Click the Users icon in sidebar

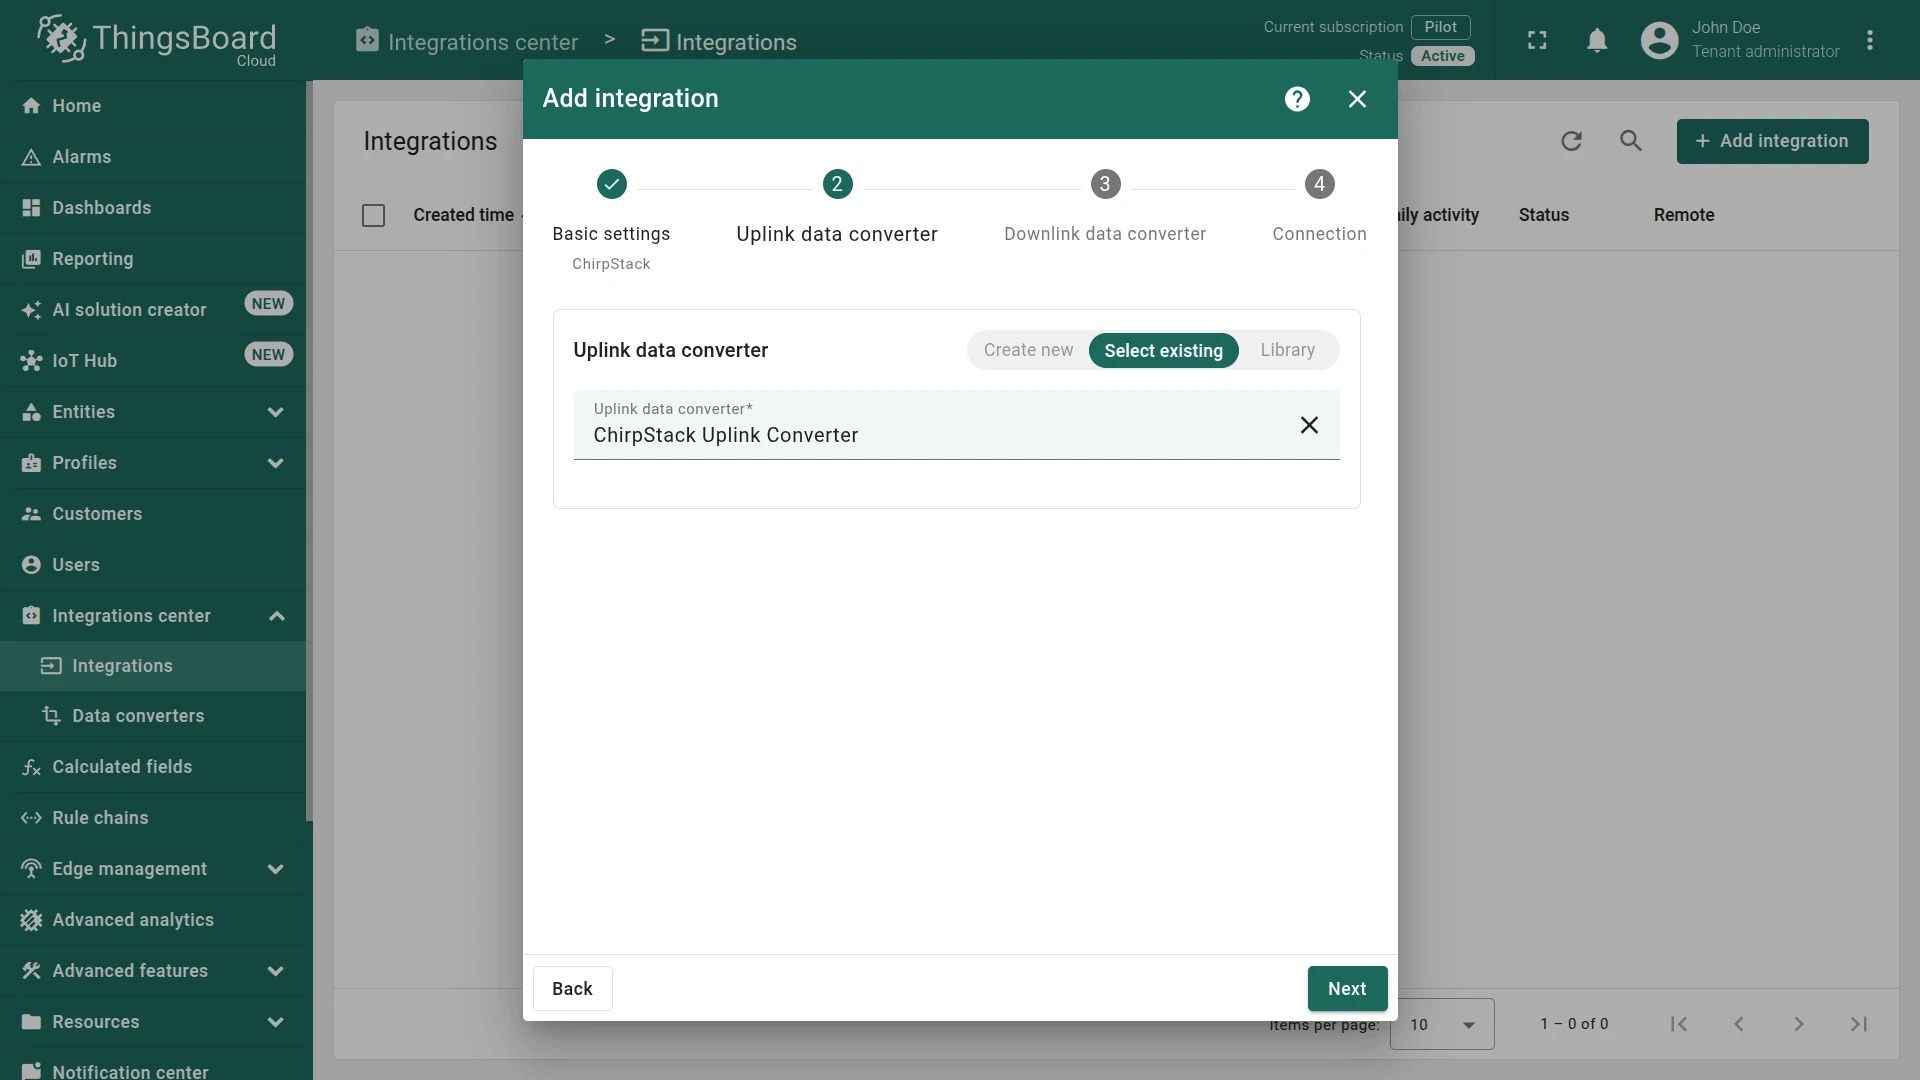pyautogui.click(x=31, y=565)
